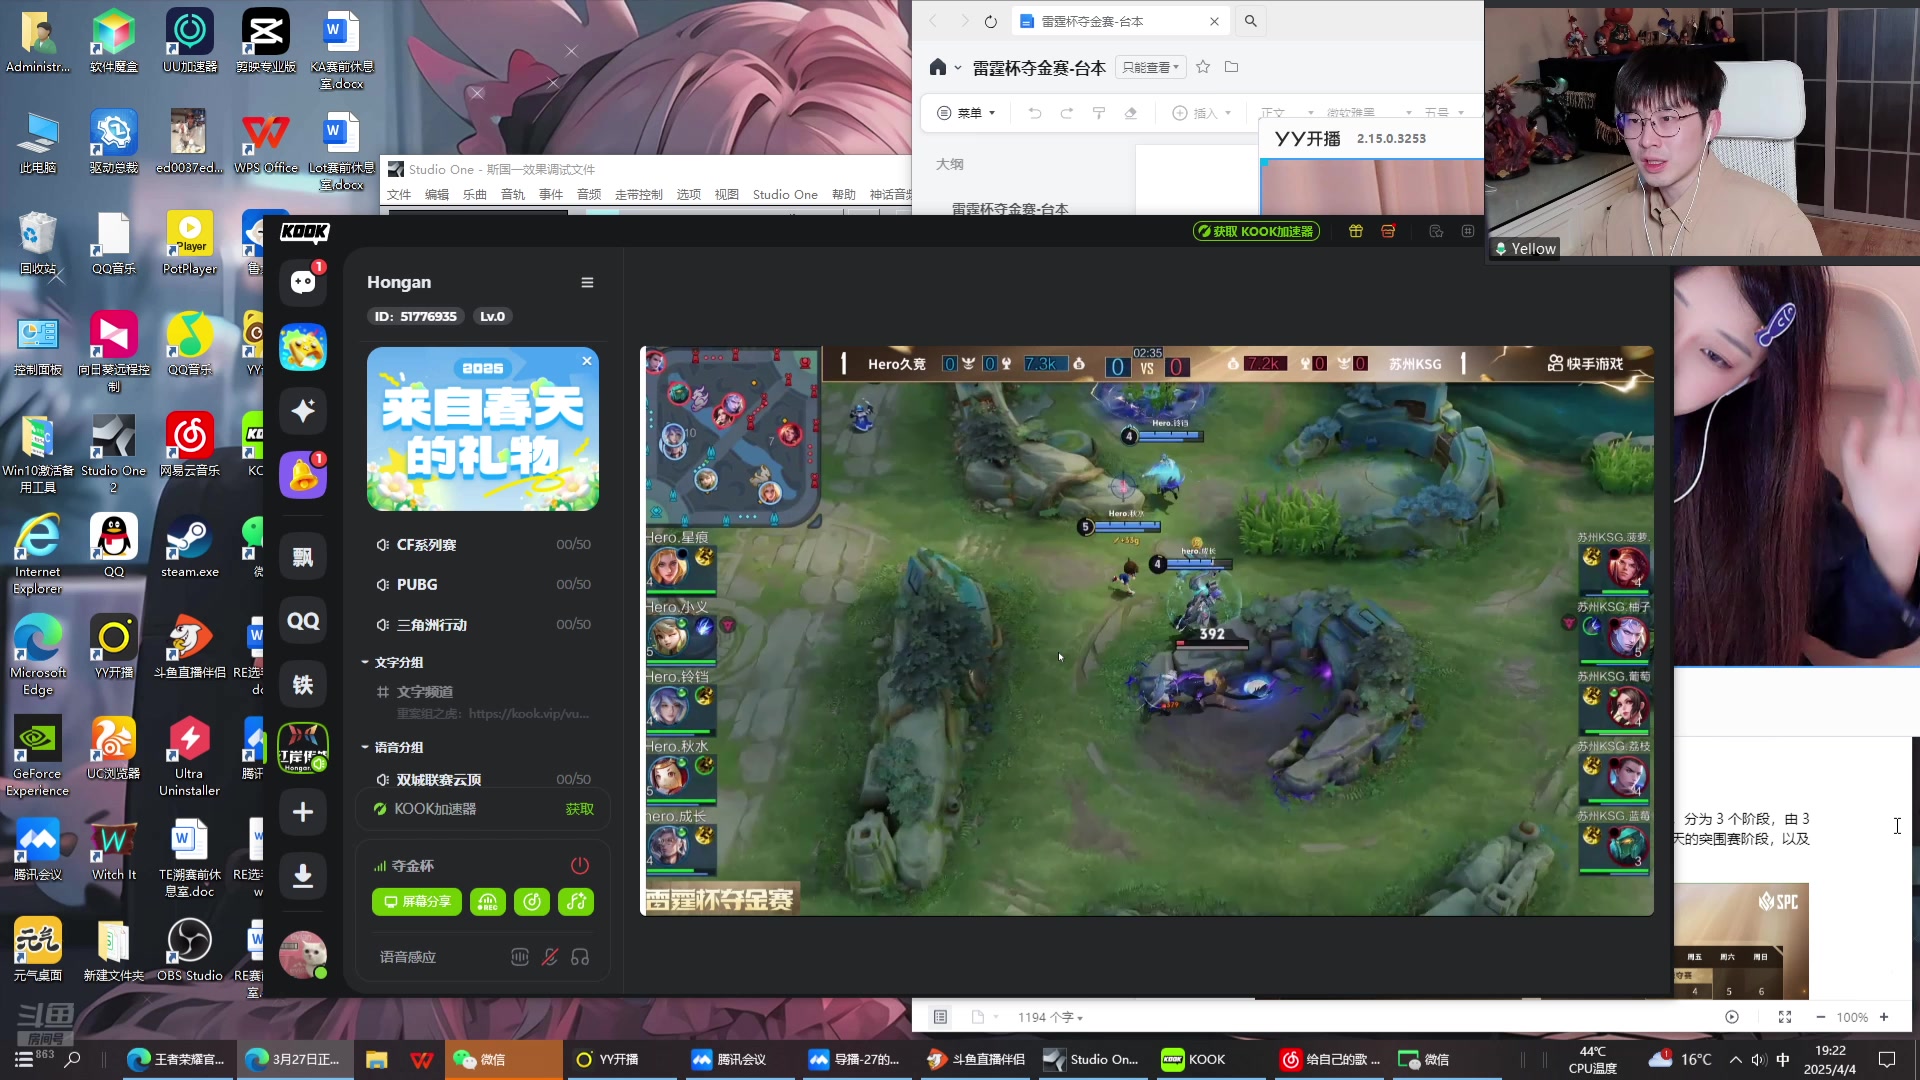The height and width of the screenshot is (1080, 1920).
Task: Show hidden system tray icons
Action: [x=1735, y=1060]
